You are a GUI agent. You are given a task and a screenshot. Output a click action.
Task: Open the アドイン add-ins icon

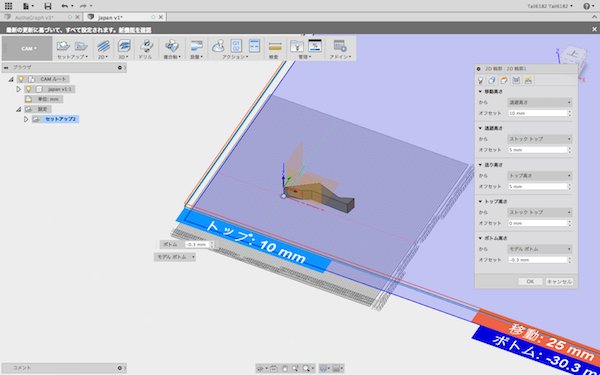point(340,46)
